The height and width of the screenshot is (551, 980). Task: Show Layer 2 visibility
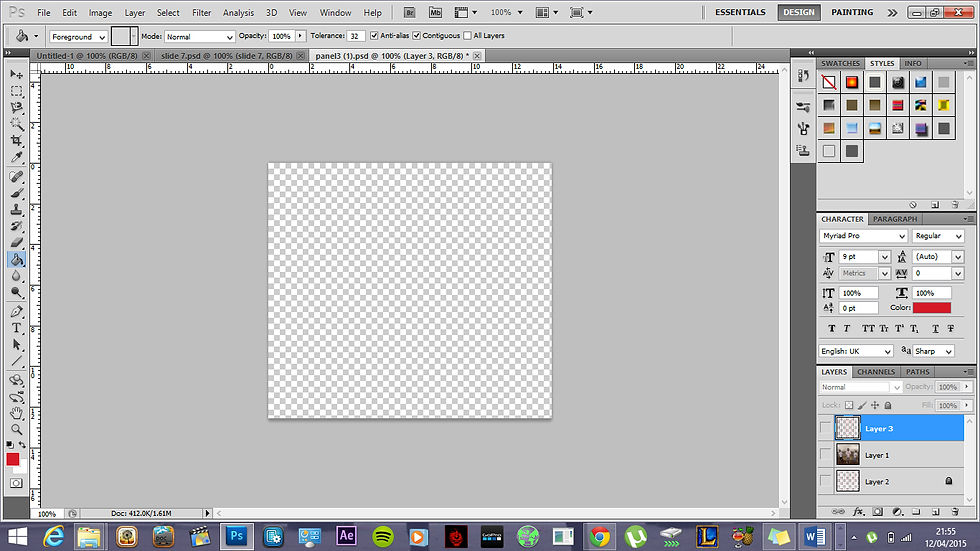pyautogui.click(x=825, y=481)
